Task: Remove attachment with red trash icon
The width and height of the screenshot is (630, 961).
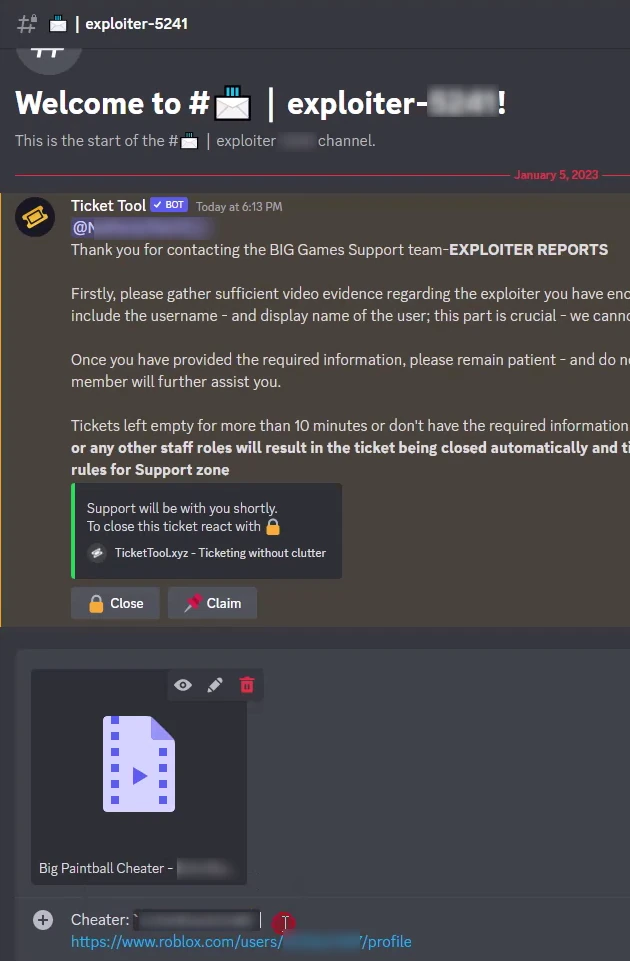Action: click(x=247, y=685)
